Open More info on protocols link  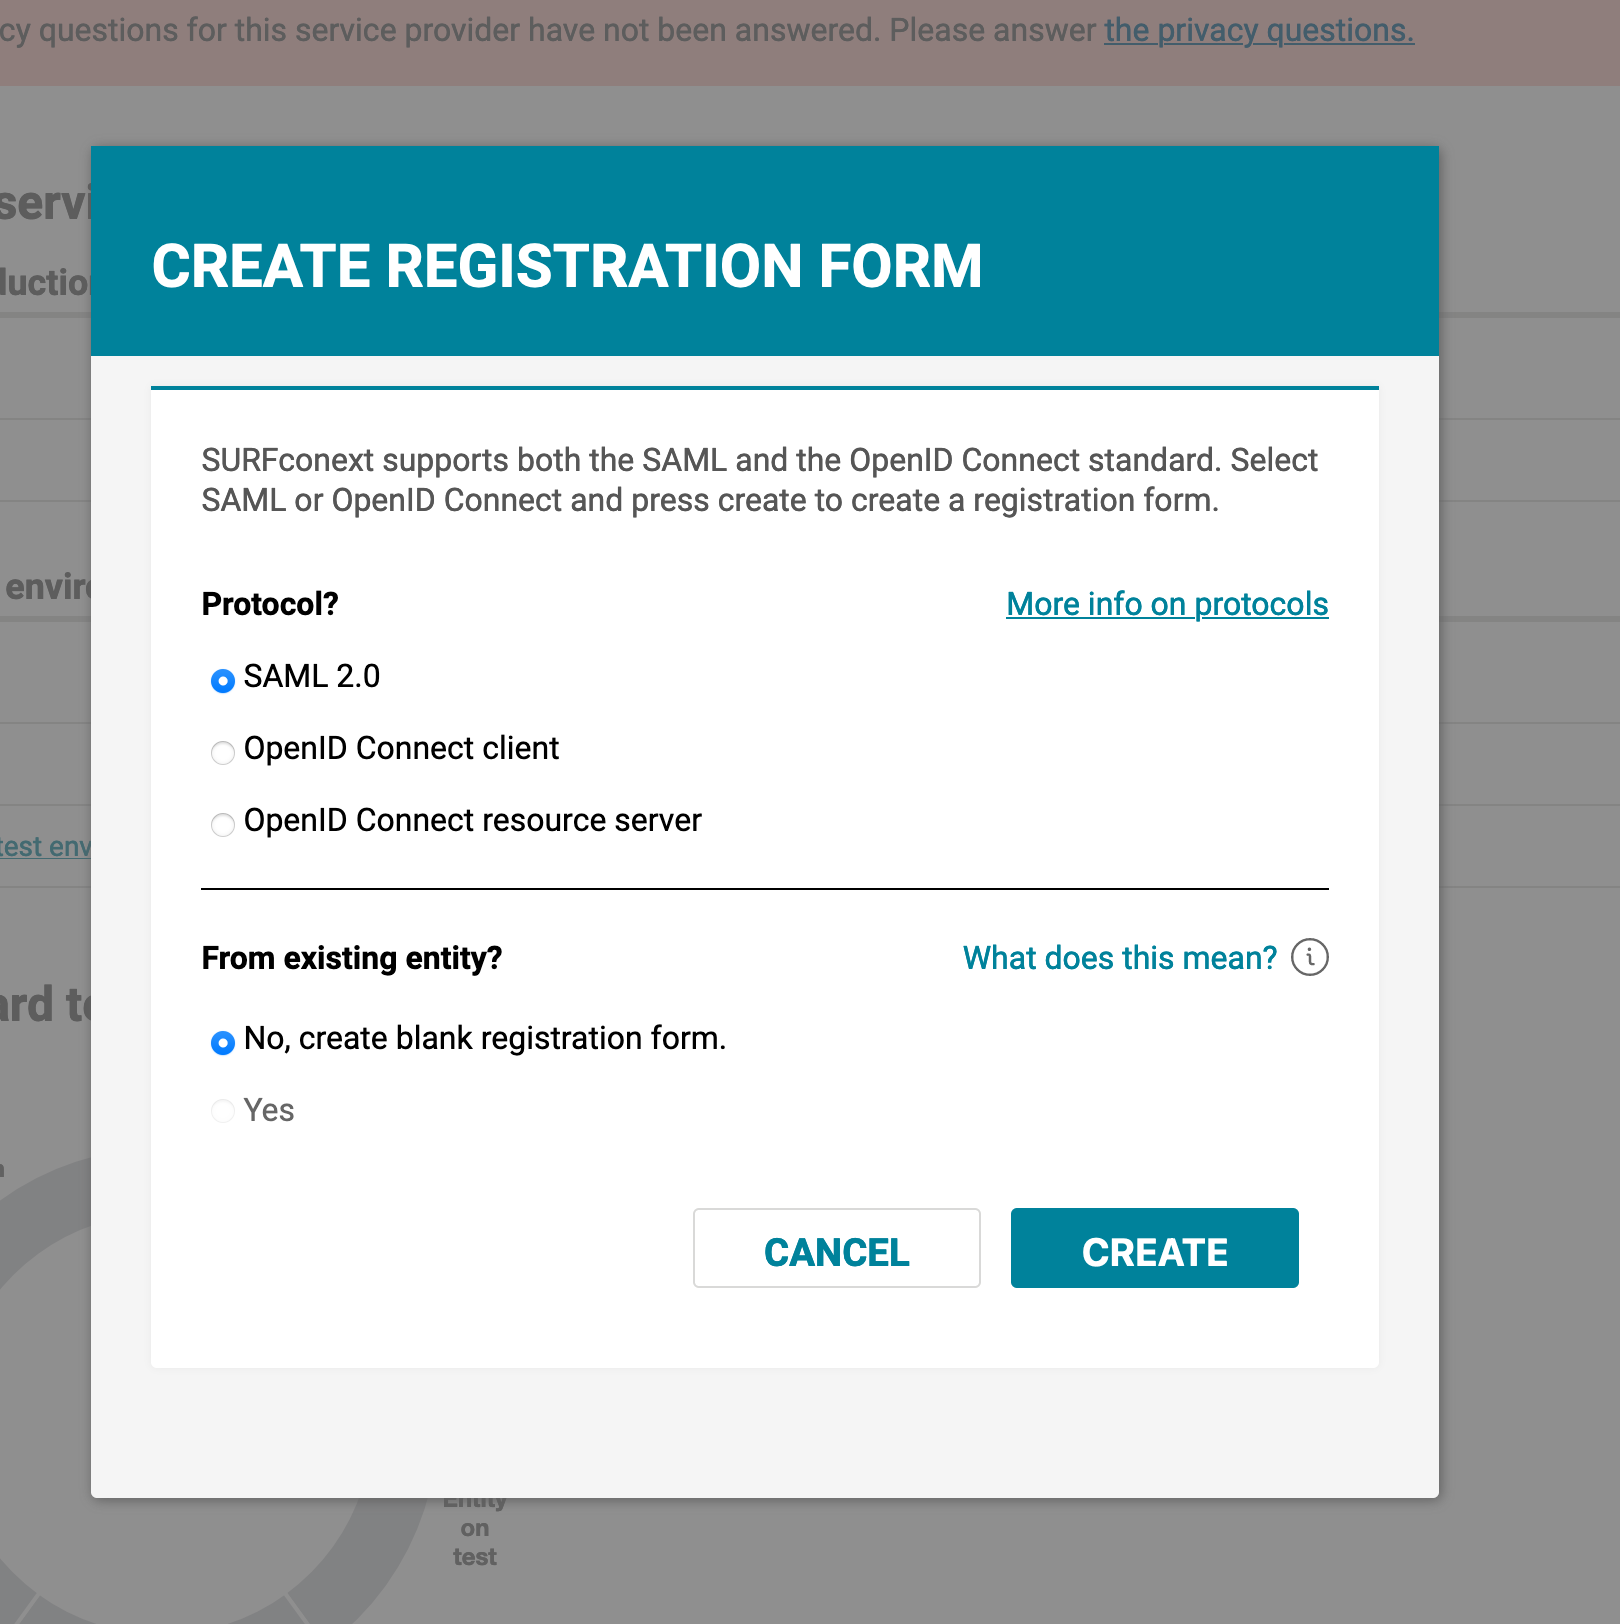[1167, 604]
